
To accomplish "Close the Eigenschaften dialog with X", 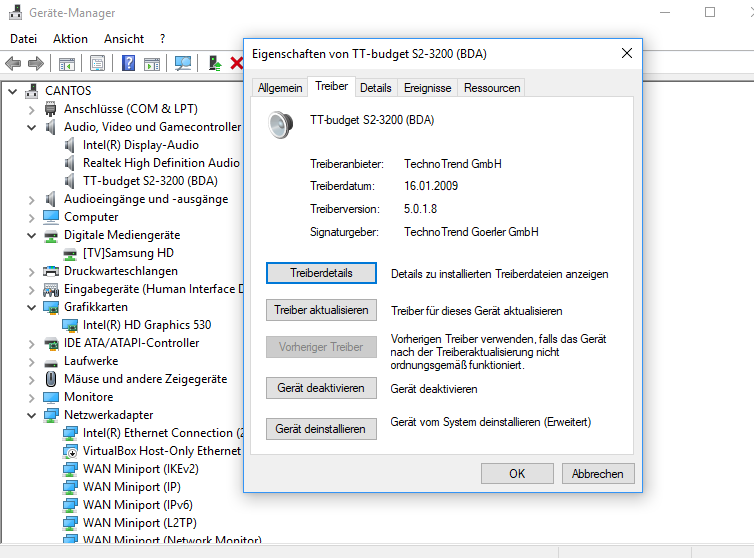I will click(x=627, y=53).
